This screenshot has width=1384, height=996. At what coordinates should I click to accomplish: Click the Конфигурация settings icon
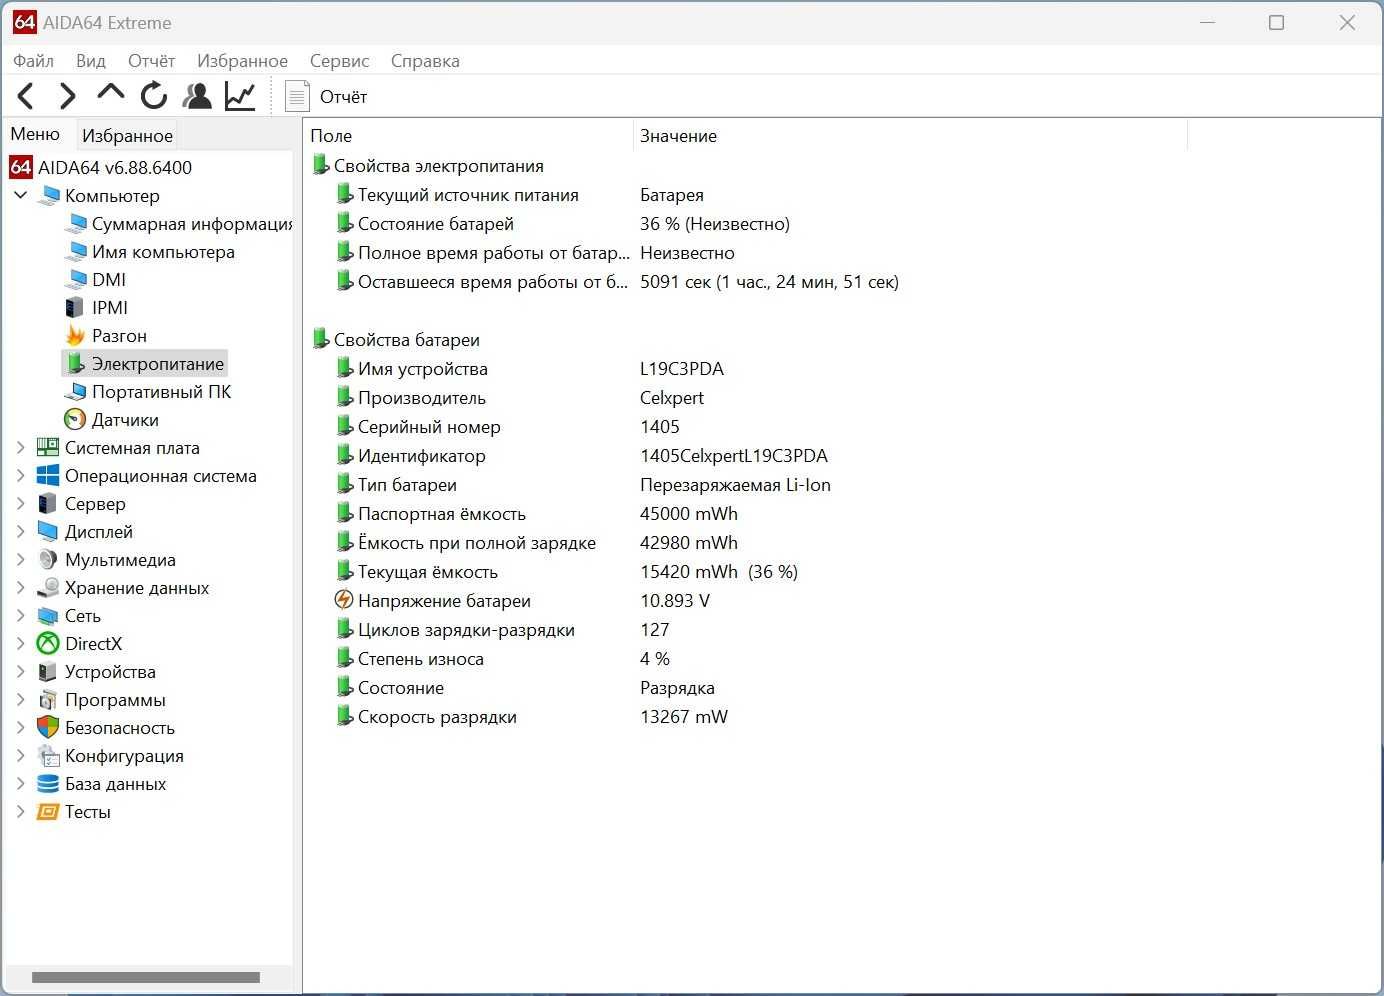point(47,755)
